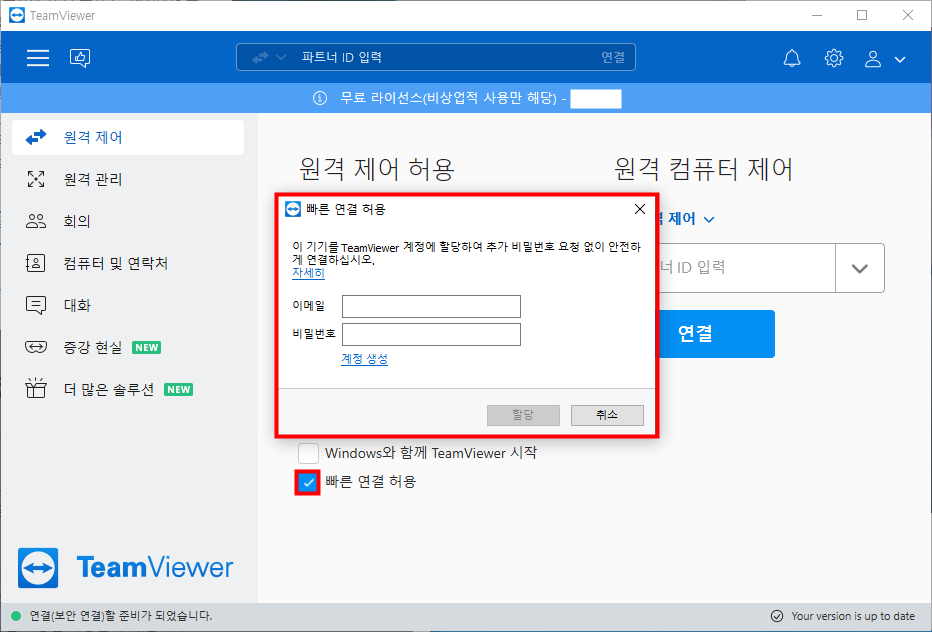Click the main partner ID input field
932x632 pixels.
pos(745,268)
